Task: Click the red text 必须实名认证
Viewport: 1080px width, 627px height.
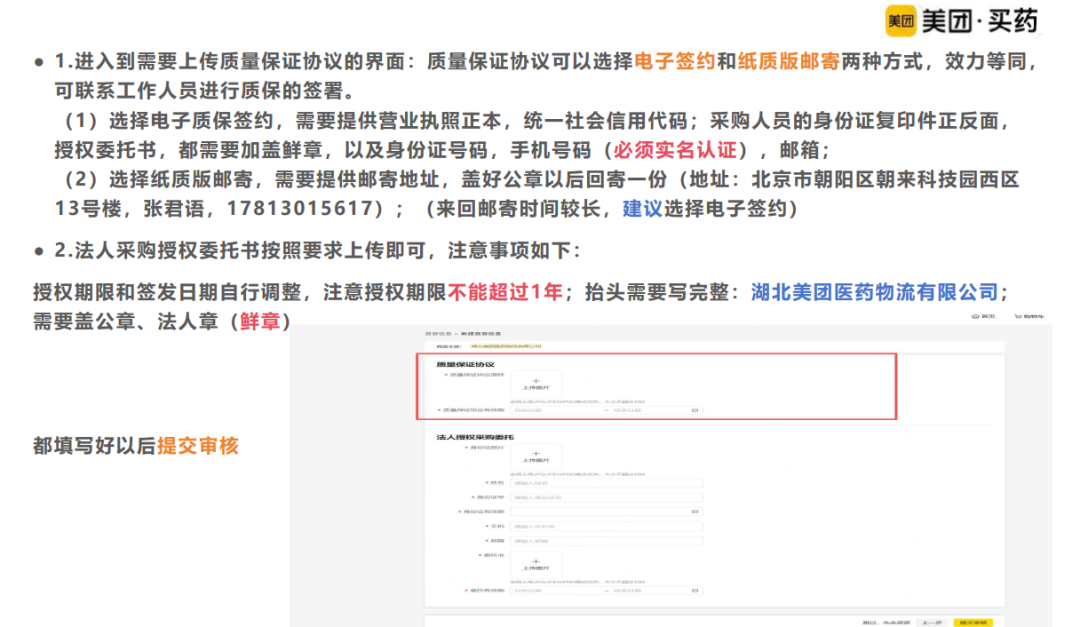Action: (675, 150)
